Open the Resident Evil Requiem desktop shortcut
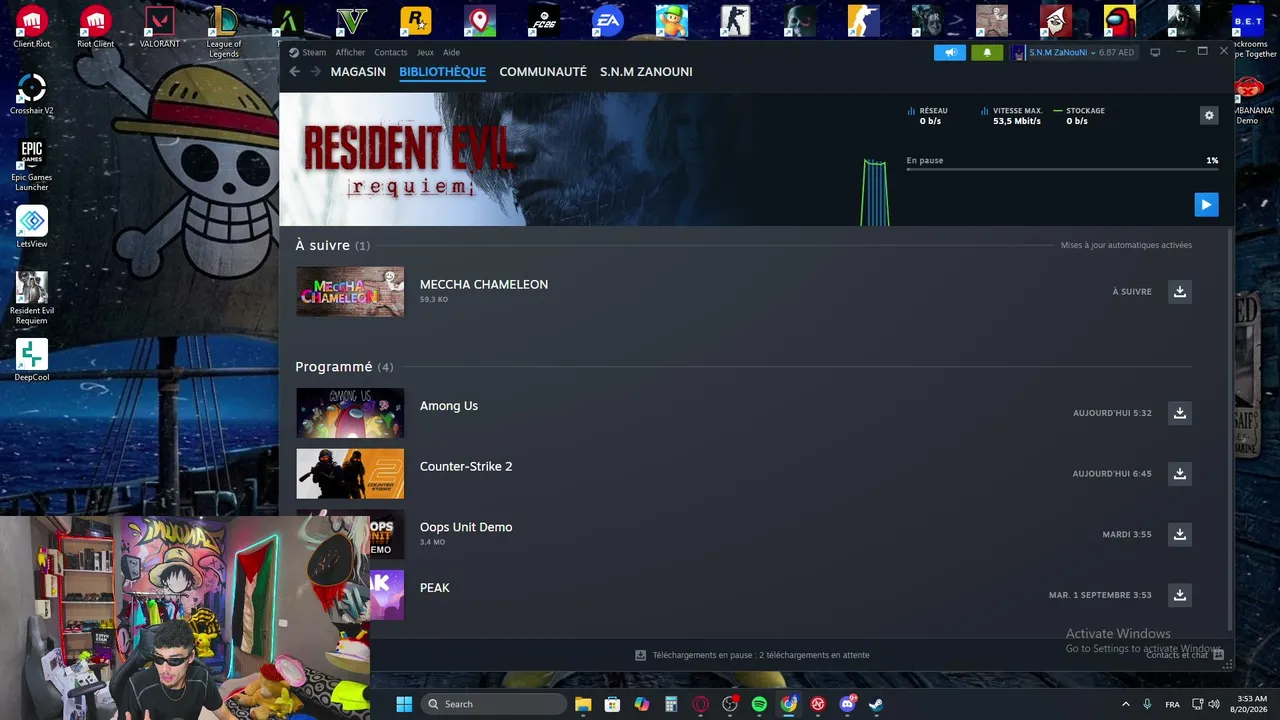Viewport: 1280px width, 720px height. point(32,298)
